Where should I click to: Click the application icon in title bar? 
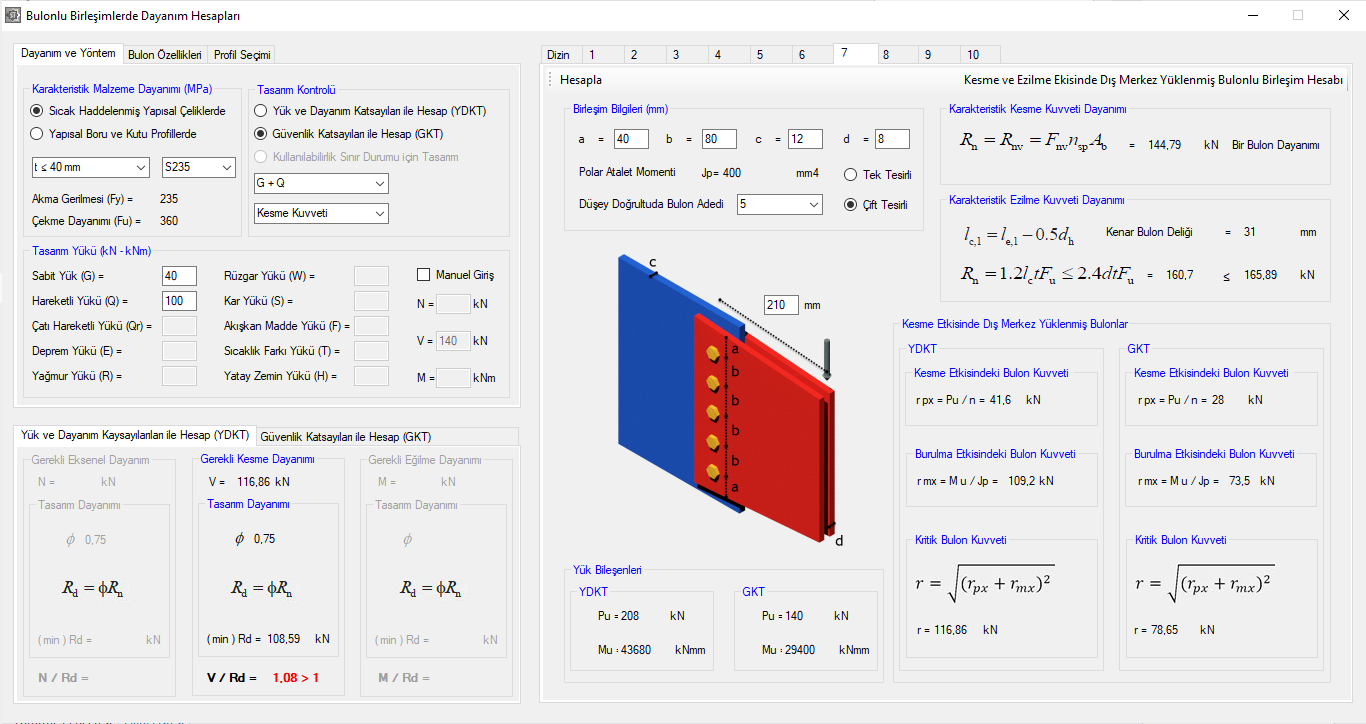pos(12,15)
